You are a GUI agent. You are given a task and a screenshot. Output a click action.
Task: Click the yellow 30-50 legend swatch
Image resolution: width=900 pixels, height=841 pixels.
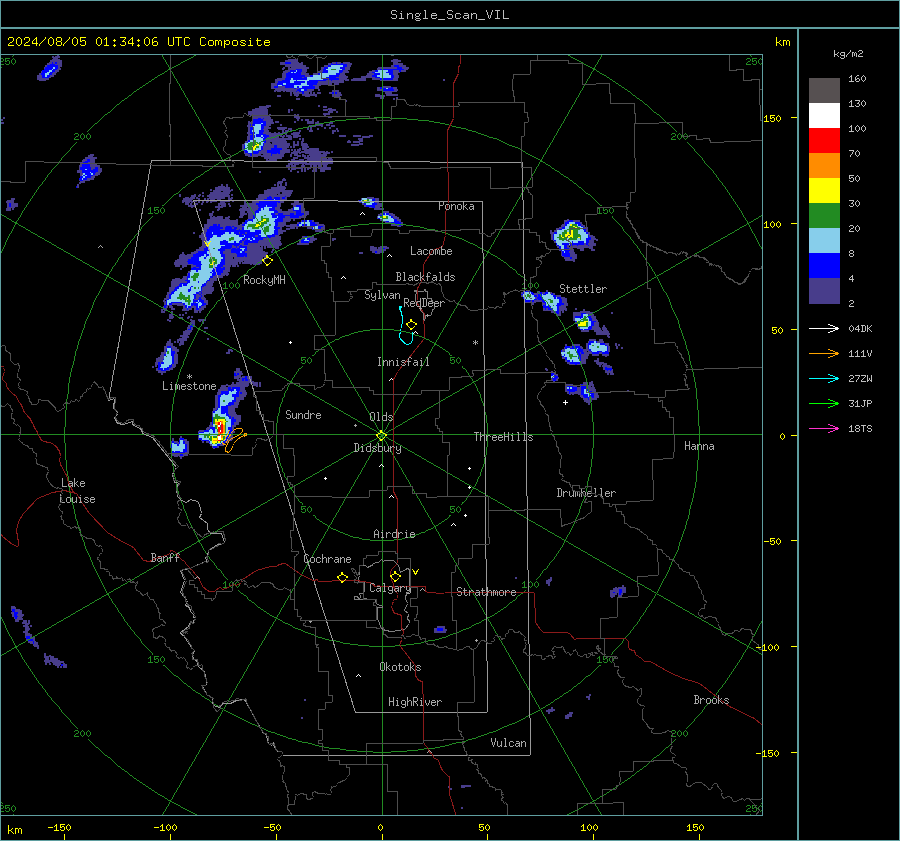[824, 191]
